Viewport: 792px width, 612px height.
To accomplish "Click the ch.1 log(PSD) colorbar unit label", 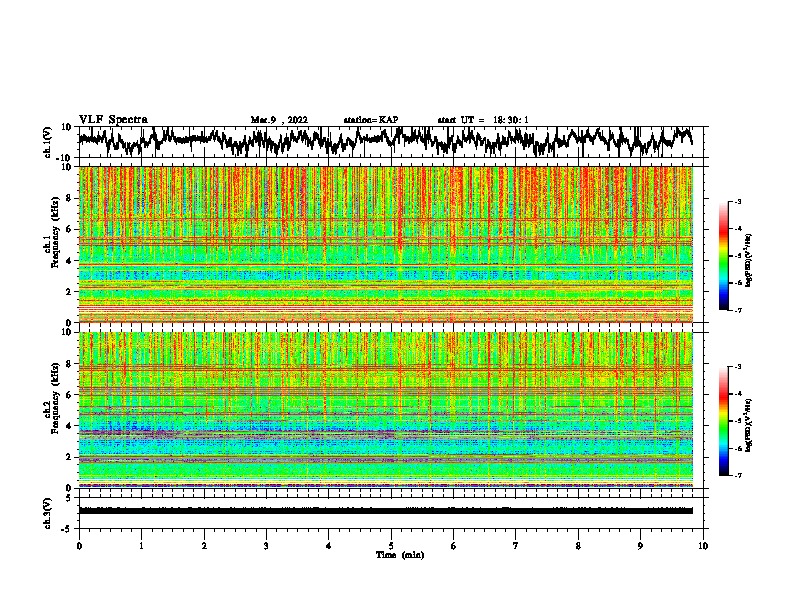I will pyautogui.click(x=749, y=260).
